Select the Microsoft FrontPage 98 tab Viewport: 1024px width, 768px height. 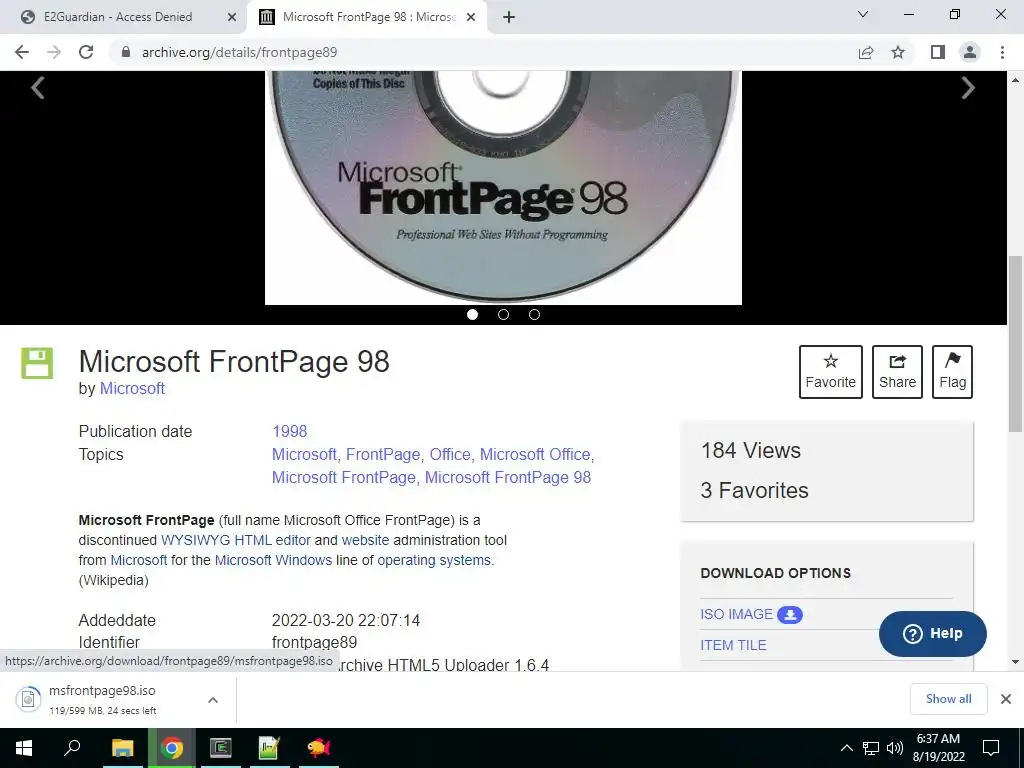368,17
